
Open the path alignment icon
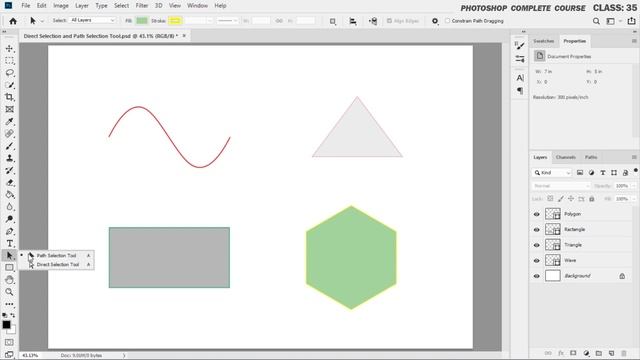(353, 21)
